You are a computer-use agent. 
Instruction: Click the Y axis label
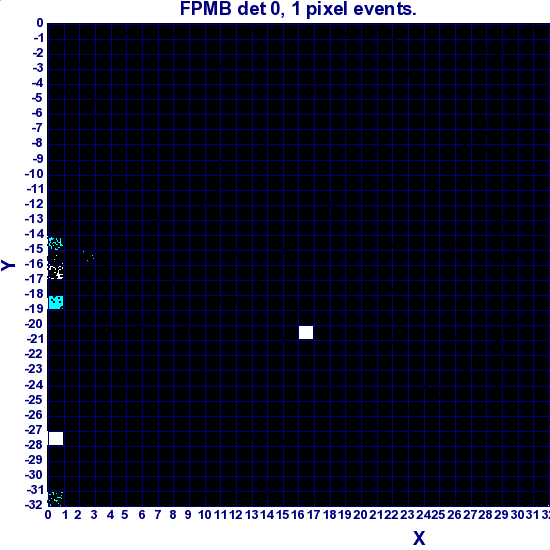point(8,265)
